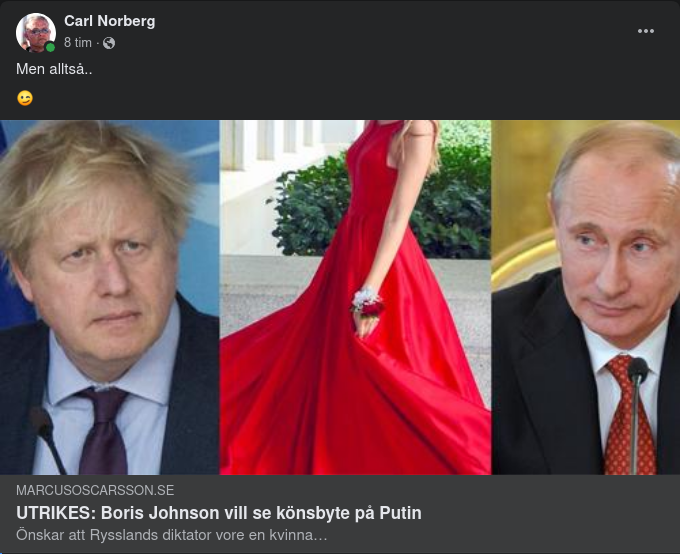Viewport: 680px width, 554px height.
Task: Click the winking face emoji
Action: pyautogui.click(x=25, y=98)
